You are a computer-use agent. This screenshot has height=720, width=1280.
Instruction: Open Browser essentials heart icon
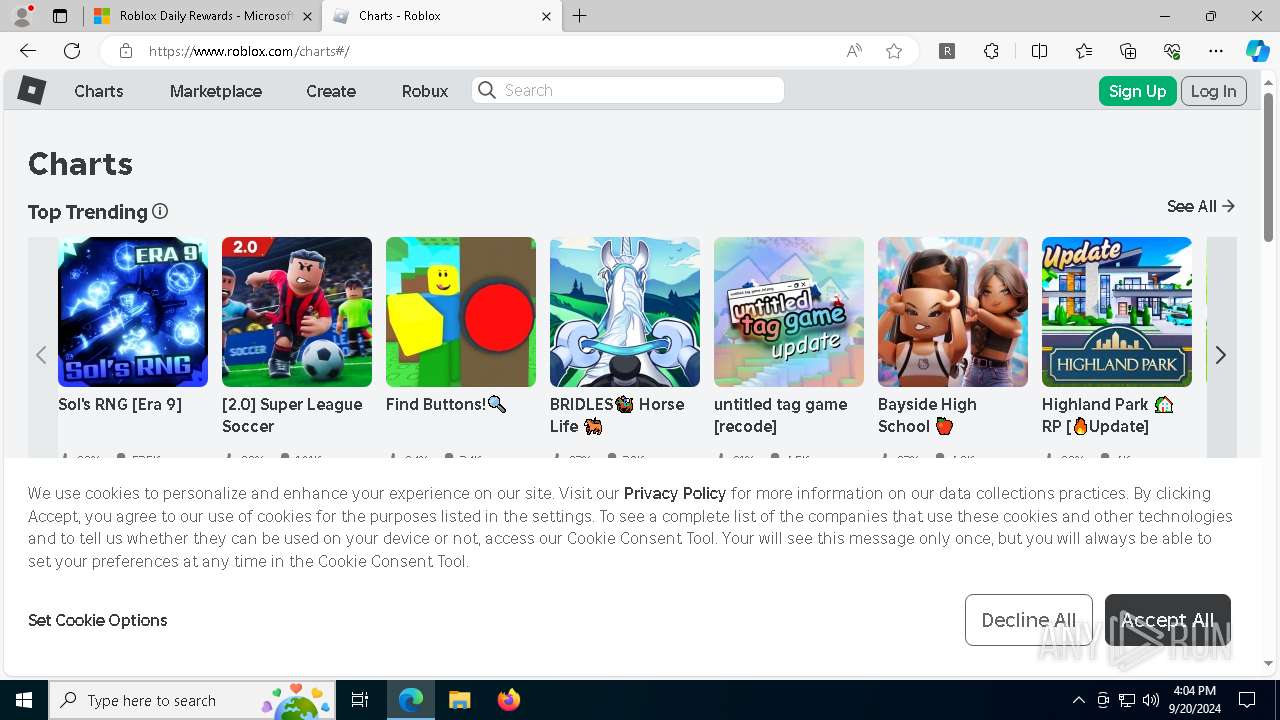point(1172,51)
